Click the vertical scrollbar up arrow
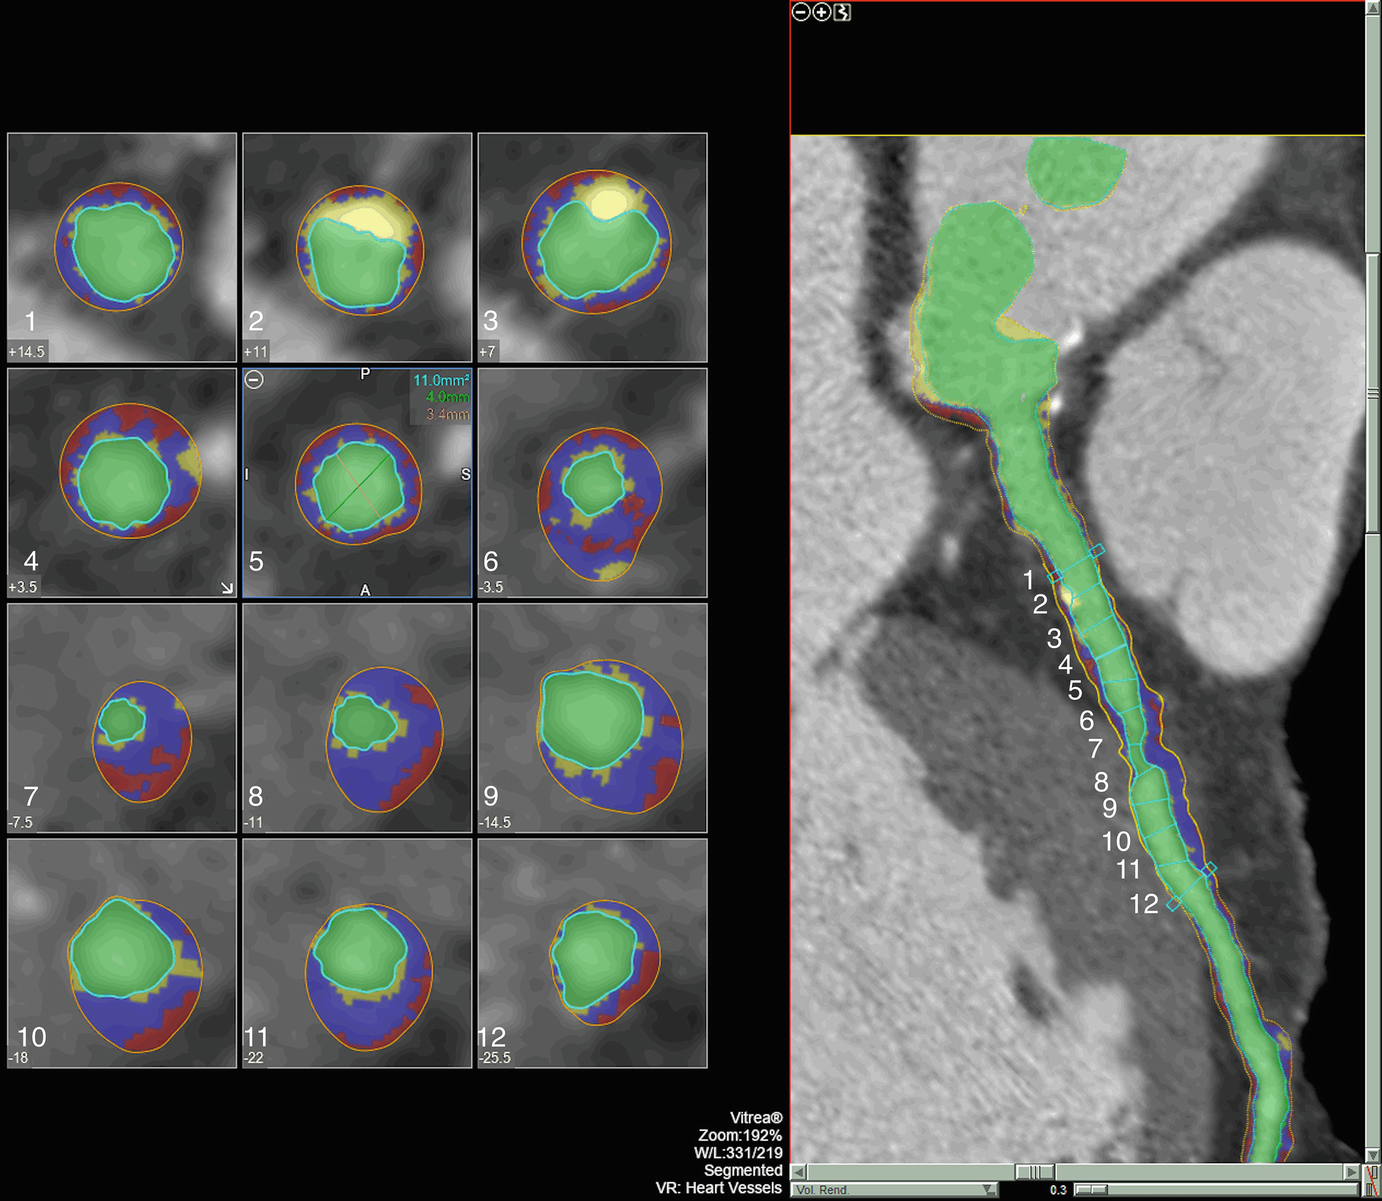The height and width of the screenshot is (1201, 1382). [x=1373, y=8]
